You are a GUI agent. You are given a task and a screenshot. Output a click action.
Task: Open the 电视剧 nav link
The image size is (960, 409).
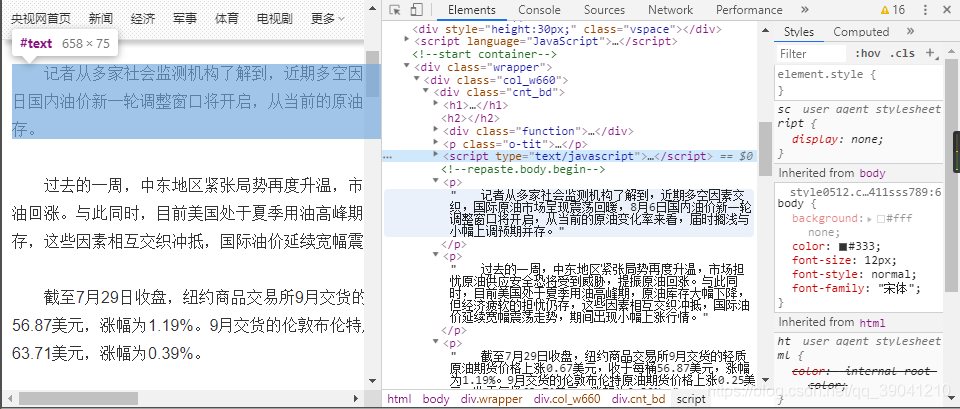click(x=274, y=19)
